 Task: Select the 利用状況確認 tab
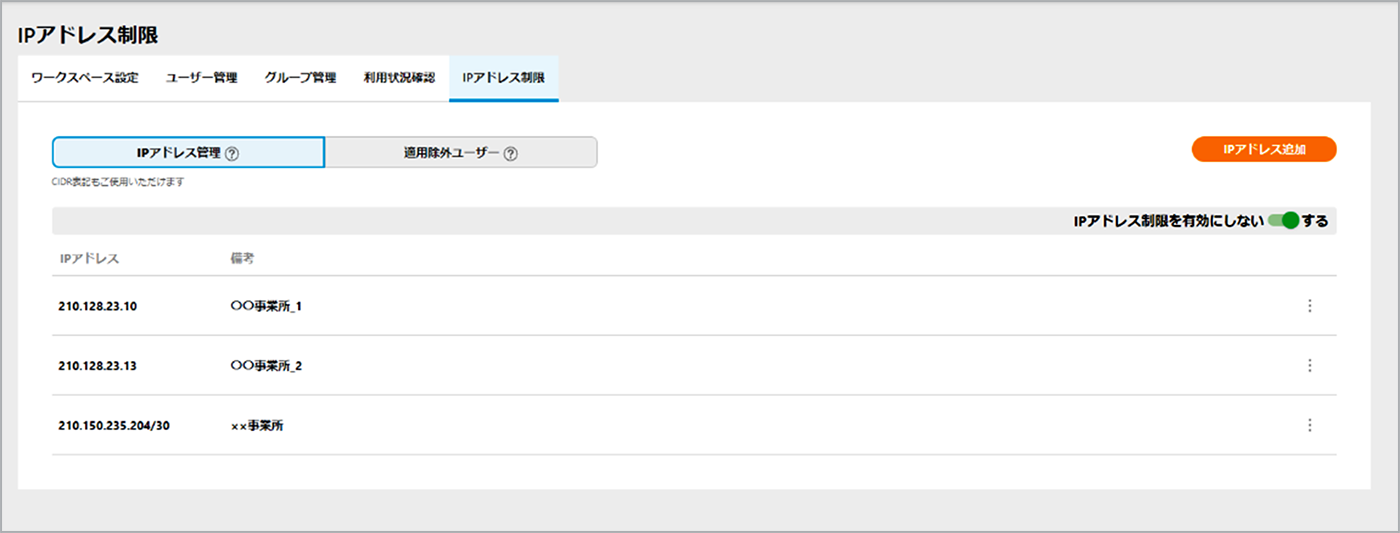coord(399,78)
